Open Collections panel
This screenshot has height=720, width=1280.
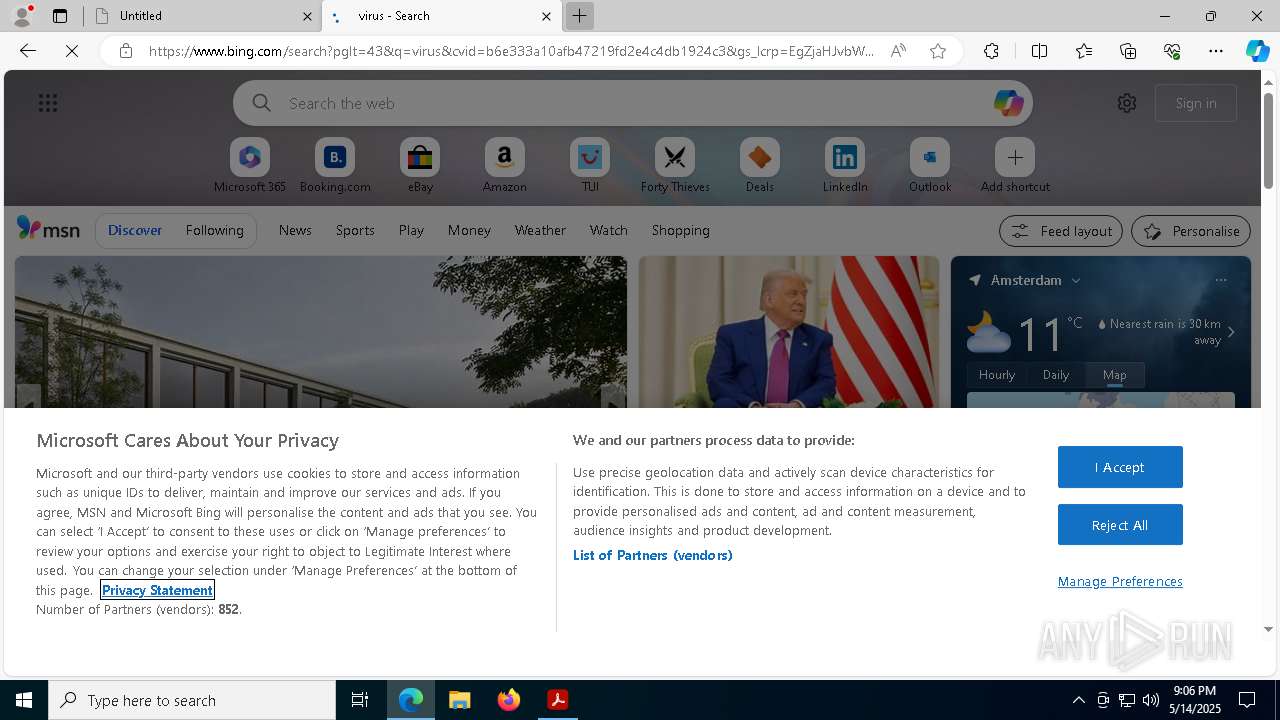click(1128, 51)
